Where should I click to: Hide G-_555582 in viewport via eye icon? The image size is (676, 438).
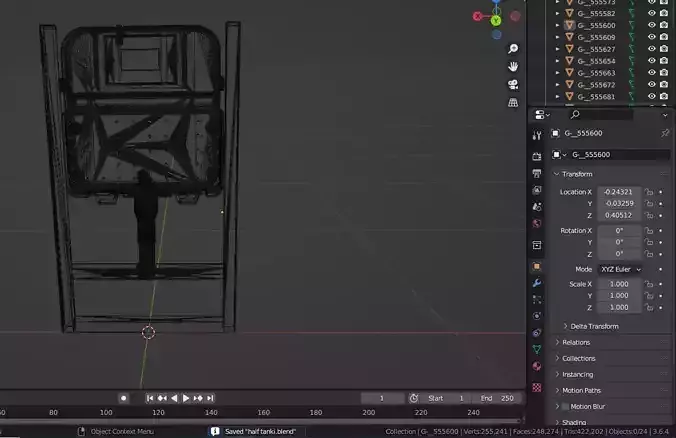tap(652, 13)
